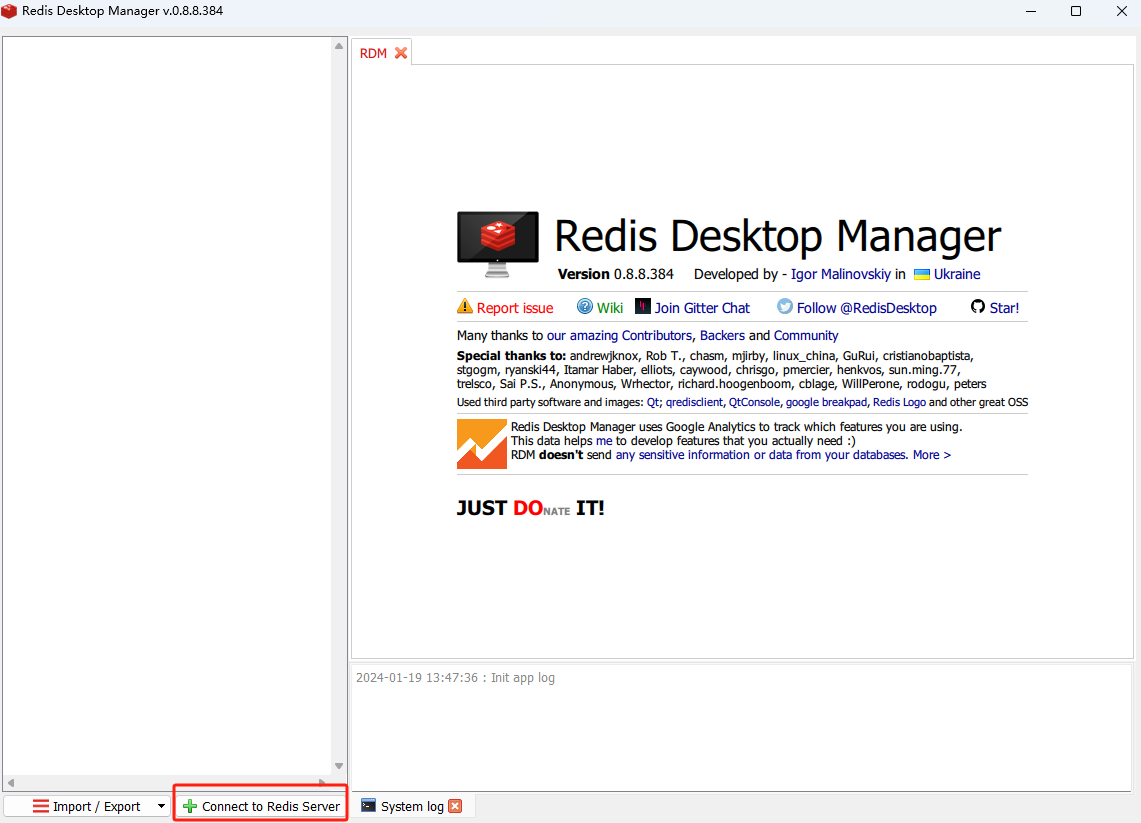Click the GitHub Star icon
Image resolution: width=1141 pixels, height=823 pixels.
pos(978,307)
